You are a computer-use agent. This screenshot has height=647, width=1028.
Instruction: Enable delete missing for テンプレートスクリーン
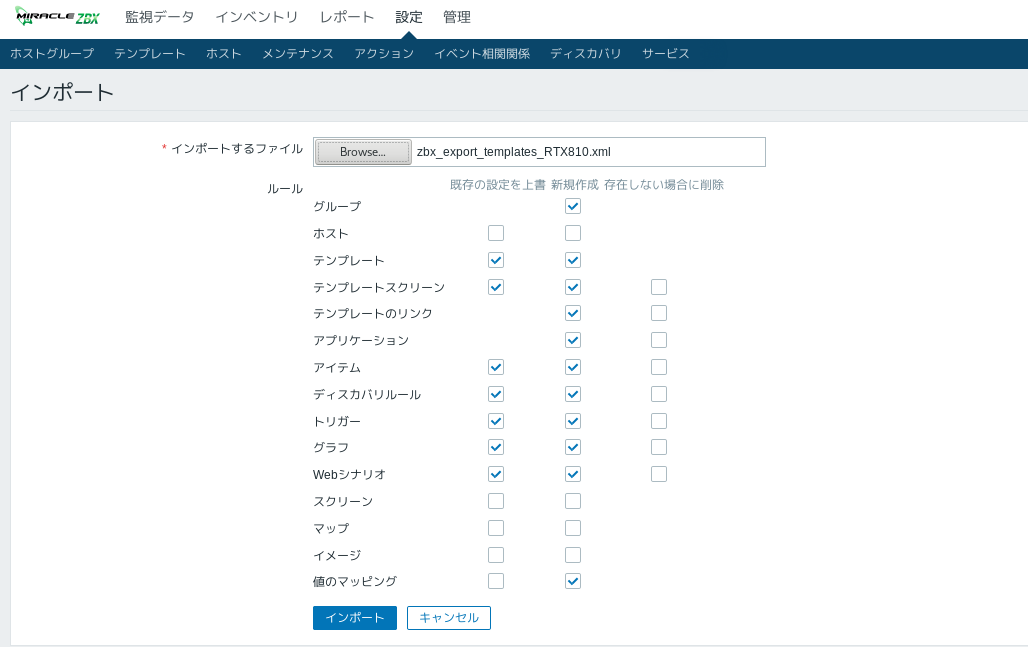coord(659,287)
